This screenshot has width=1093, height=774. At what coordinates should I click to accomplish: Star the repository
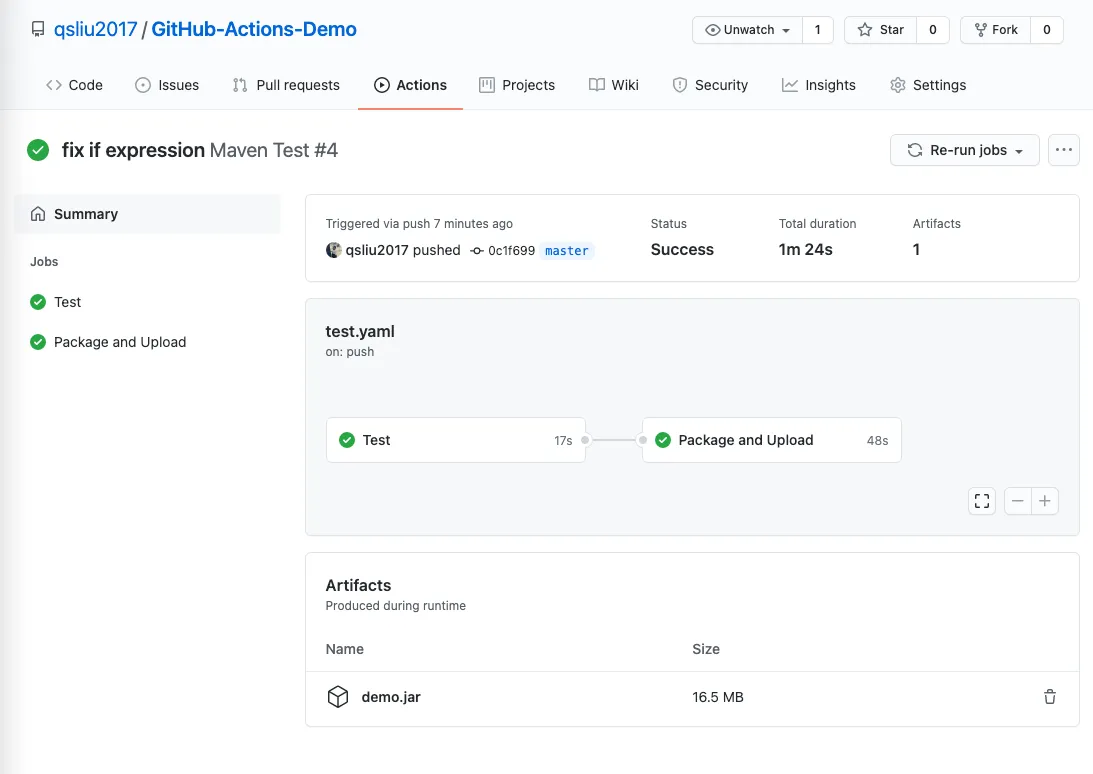pos(880,30)
